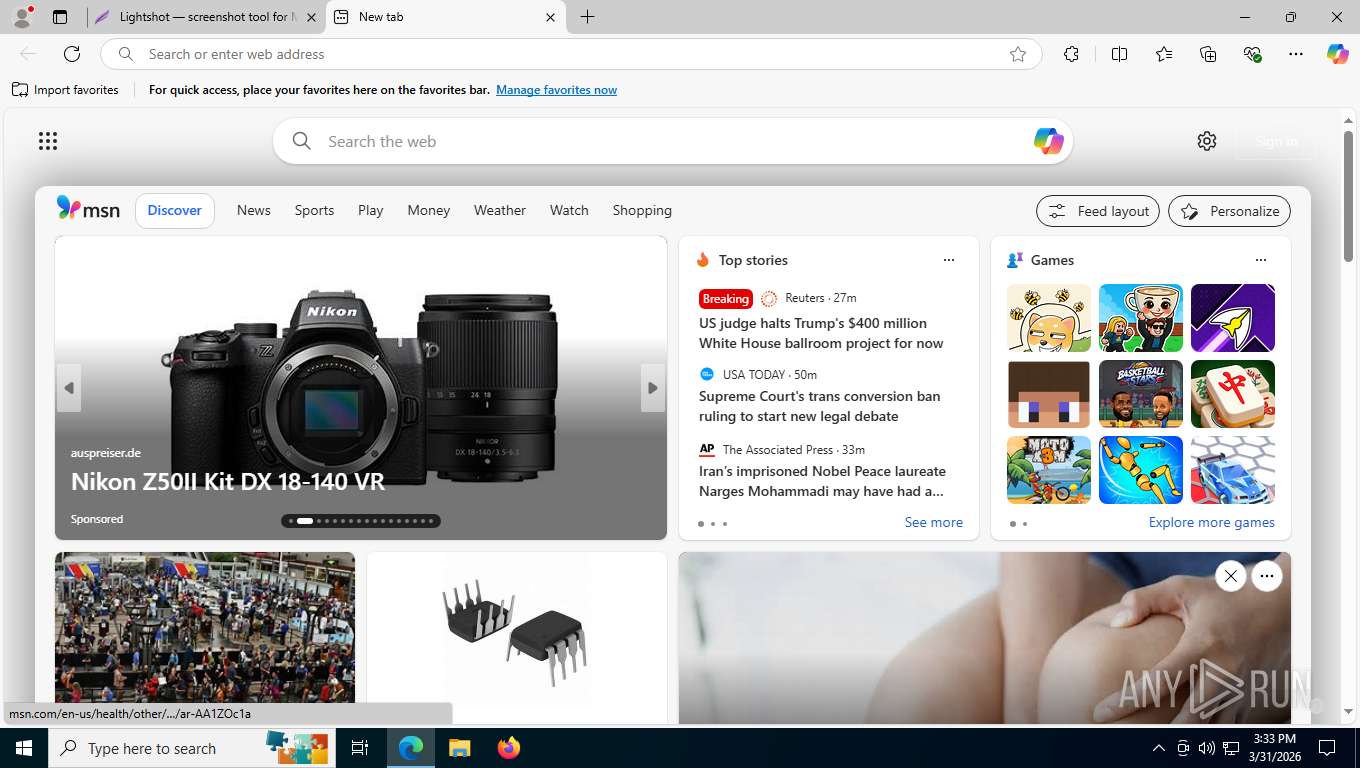Click Explore more games link
Image resolution: width=1360 pixels, height=768 pixels.
(x=1211, y=522)
